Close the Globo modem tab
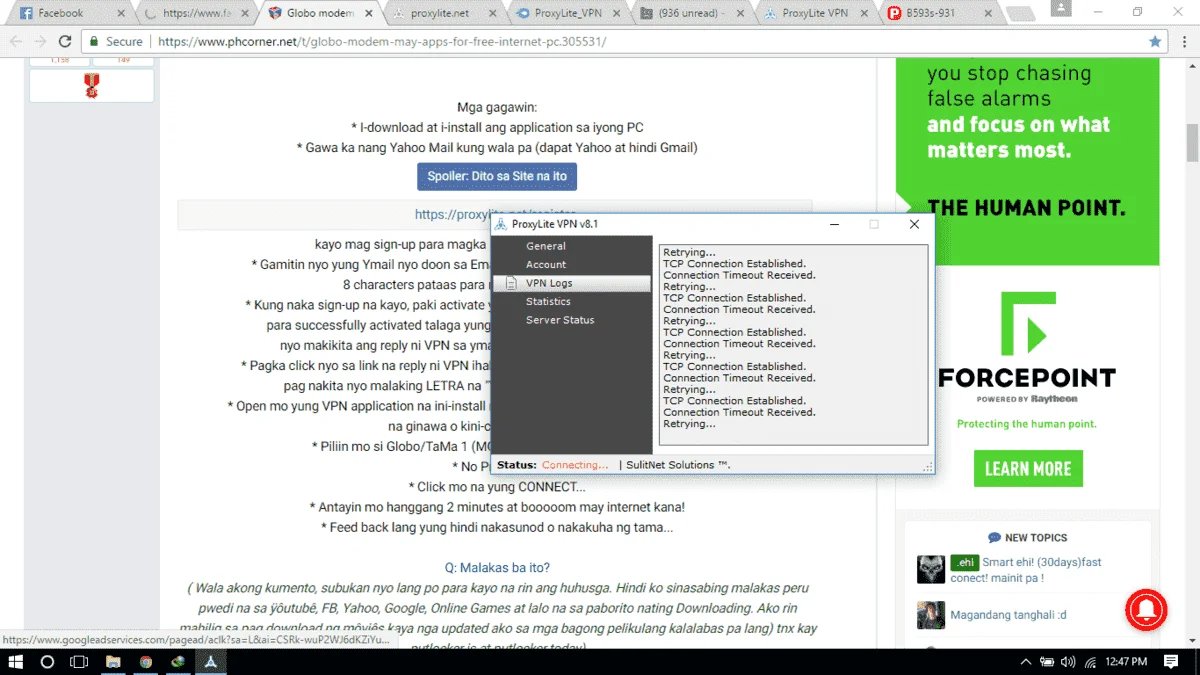This screenshot has height=675, width=1200. click(371, 13)
